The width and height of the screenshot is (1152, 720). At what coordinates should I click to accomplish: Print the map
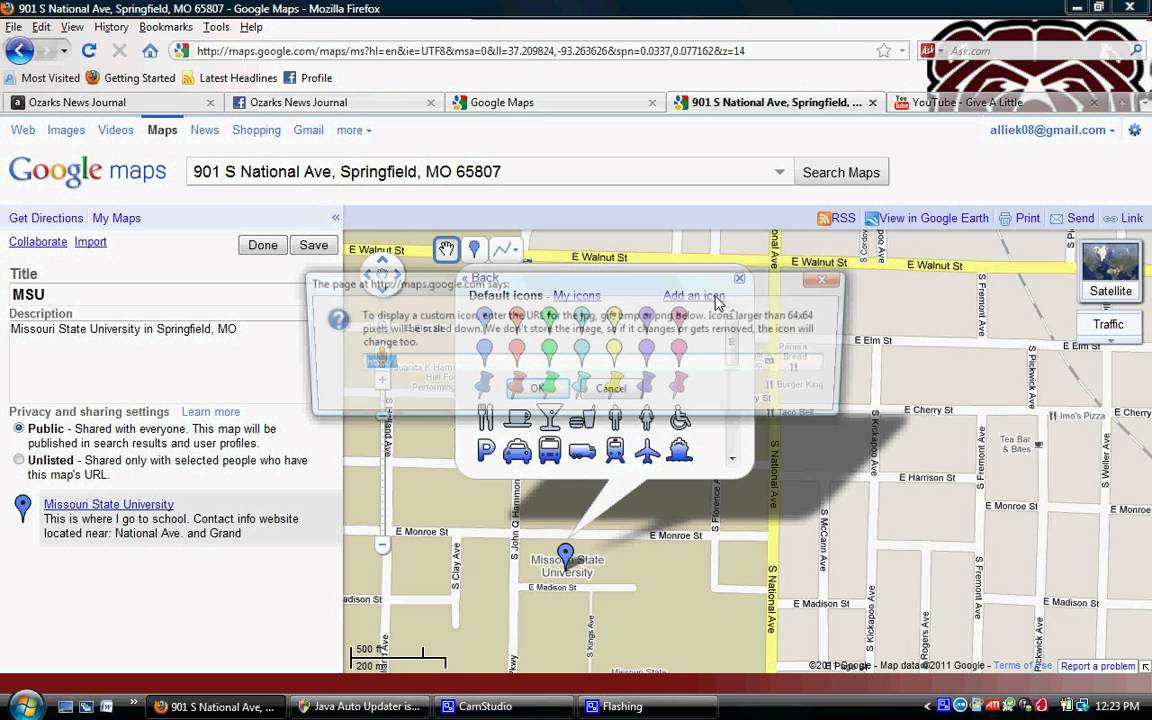1020,218
